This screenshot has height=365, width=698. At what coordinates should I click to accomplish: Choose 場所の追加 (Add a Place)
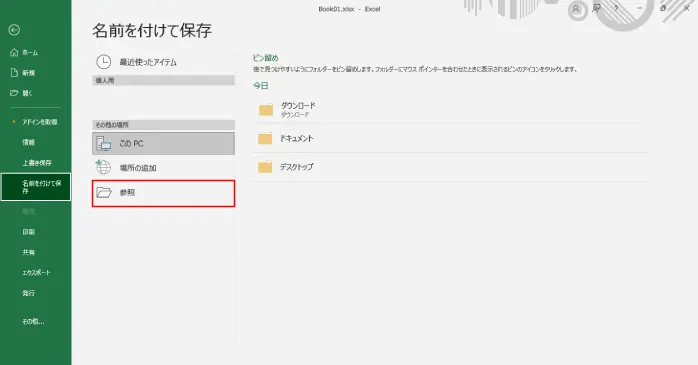point(163,168)
